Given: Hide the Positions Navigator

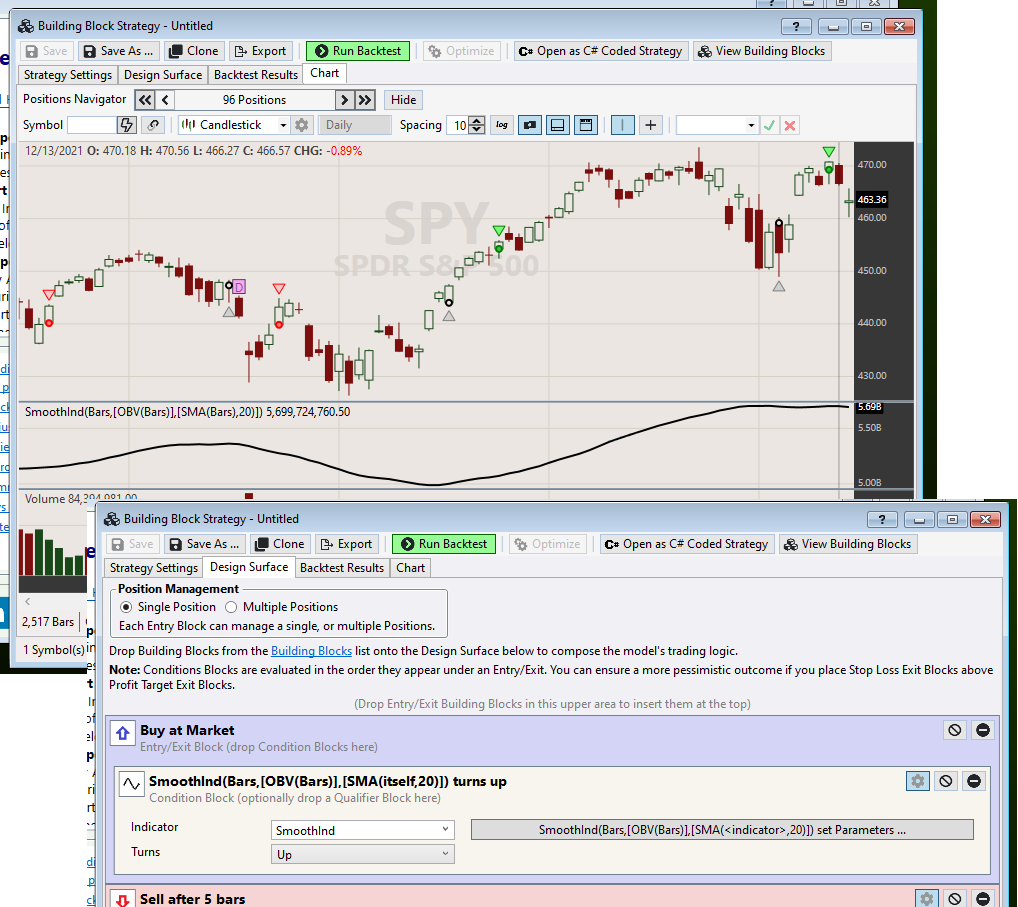Looking at the screenshot, I should pyautogui.click(x=403, y=100).
